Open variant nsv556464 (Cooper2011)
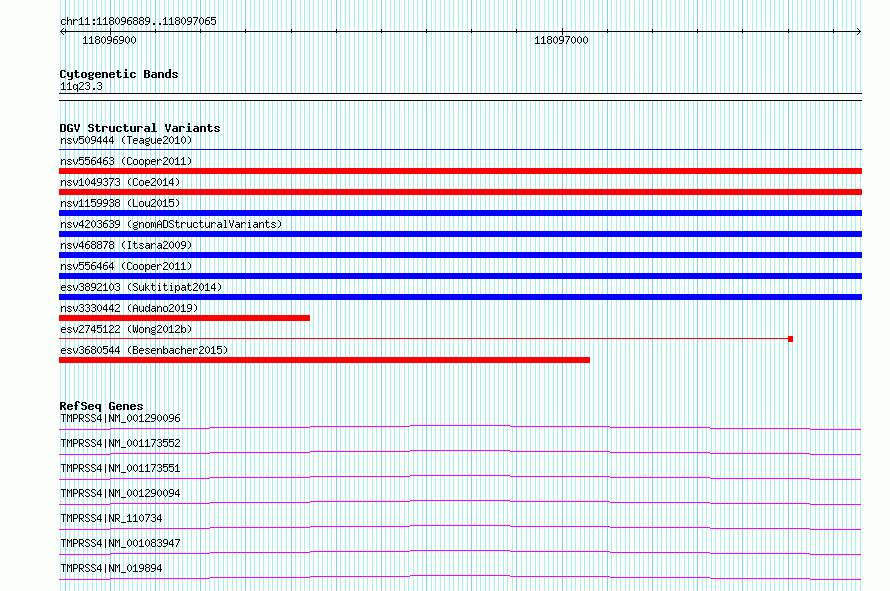Viewport: 890px width, 591px height. [x=126, y=266]
